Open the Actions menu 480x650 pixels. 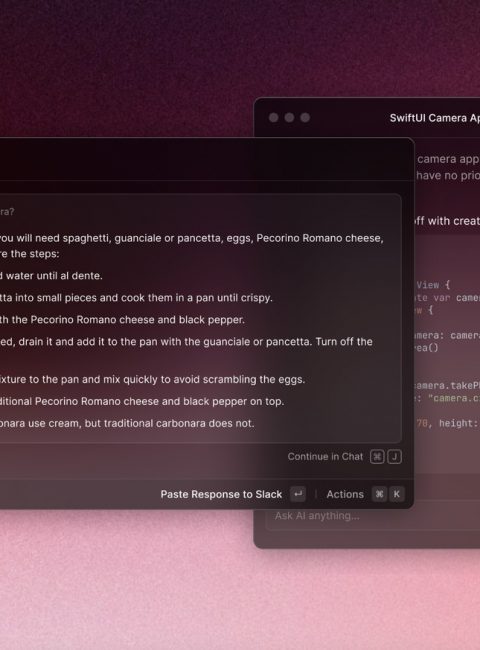point(345,494)
